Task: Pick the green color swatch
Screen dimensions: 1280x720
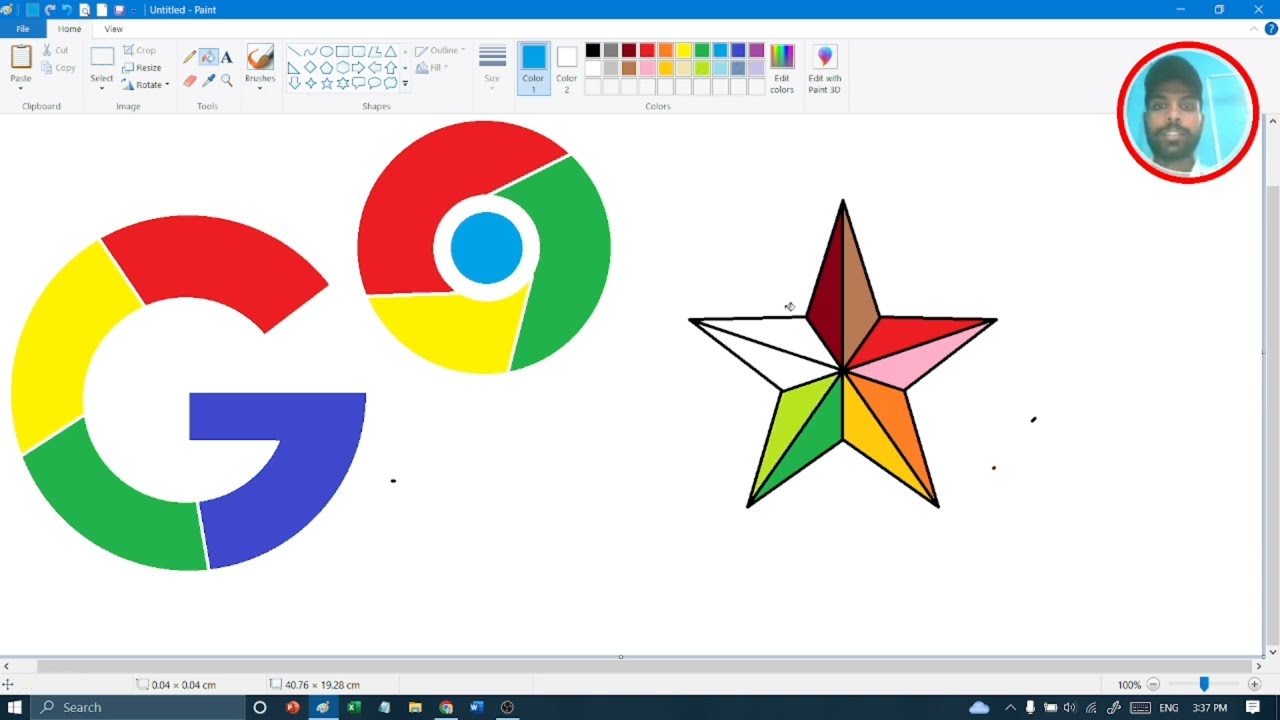Action: tap(702, 50)
